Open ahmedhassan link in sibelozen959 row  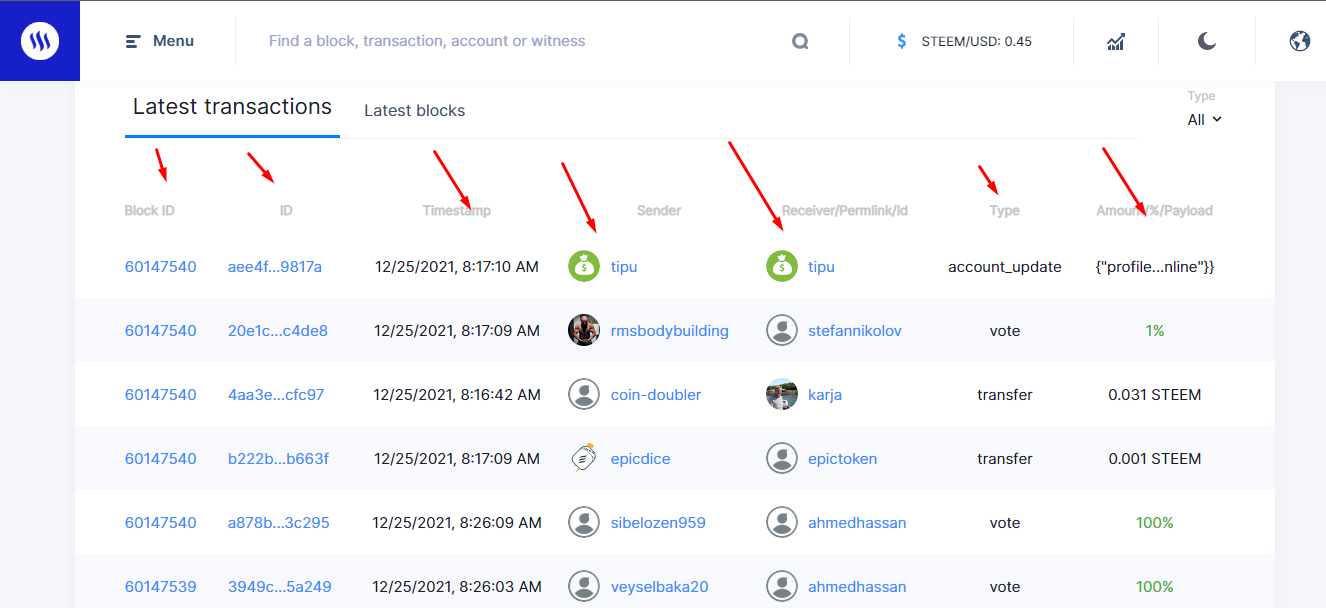(x=857, y=523)
